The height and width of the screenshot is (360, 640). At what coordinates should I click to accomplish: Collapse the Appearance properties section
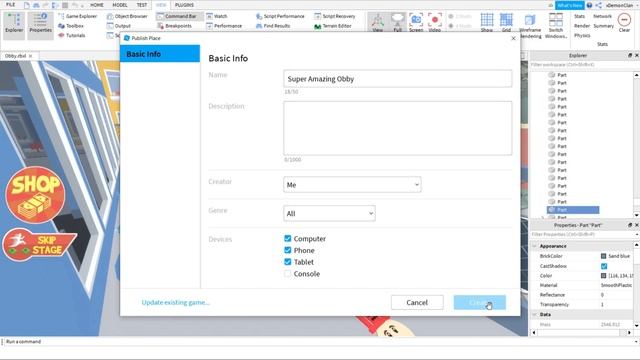click(x=534, y=246)
